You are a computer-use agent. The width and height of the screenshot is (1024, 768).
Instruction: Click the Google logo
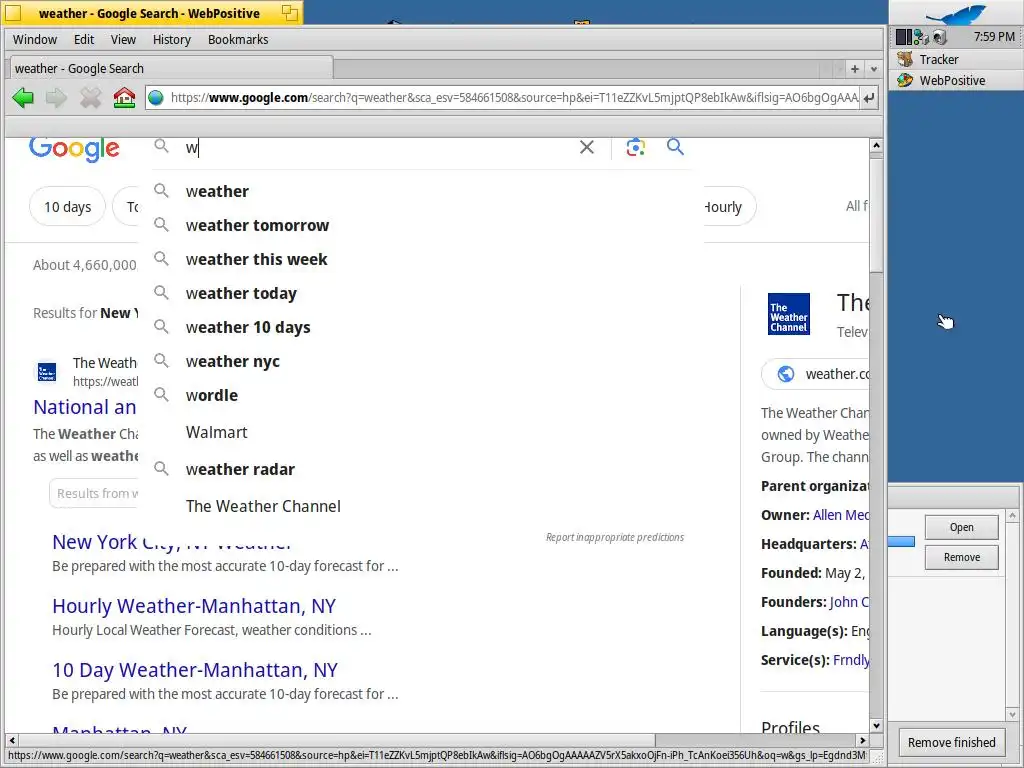point(74,149)
